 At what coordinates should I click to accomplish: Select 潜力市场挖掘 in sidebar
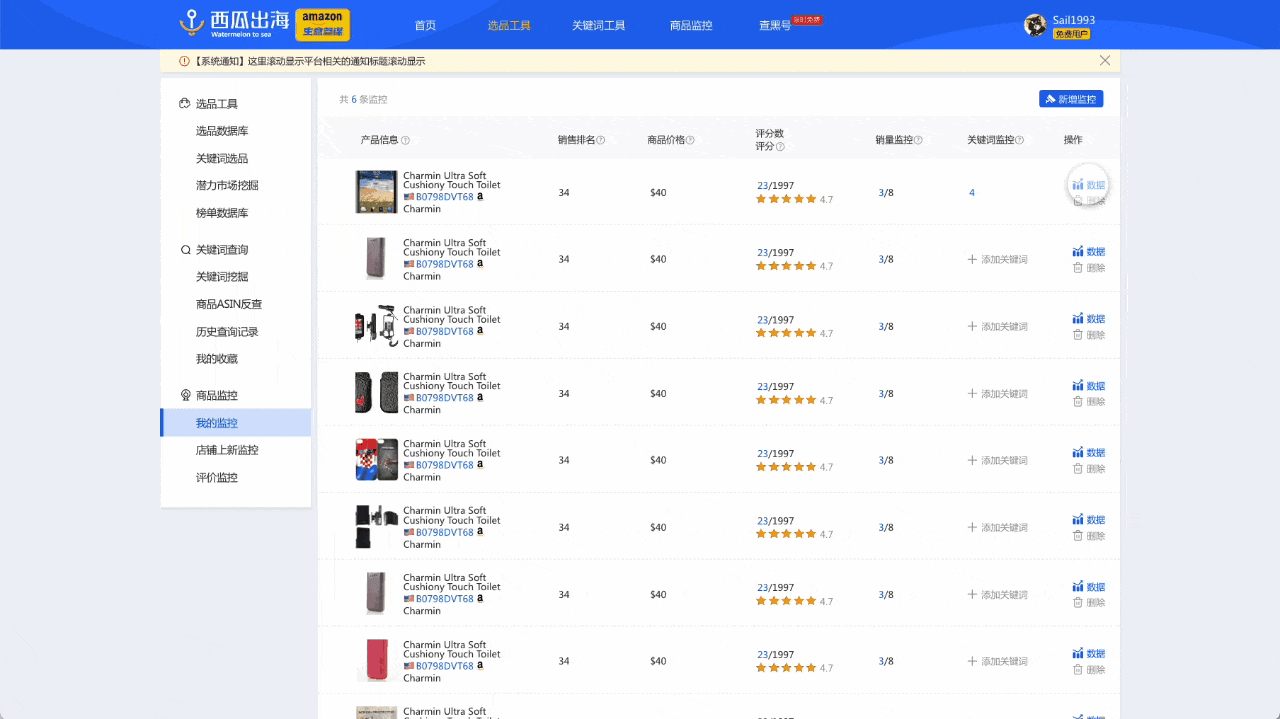click(x=227, y=186)
